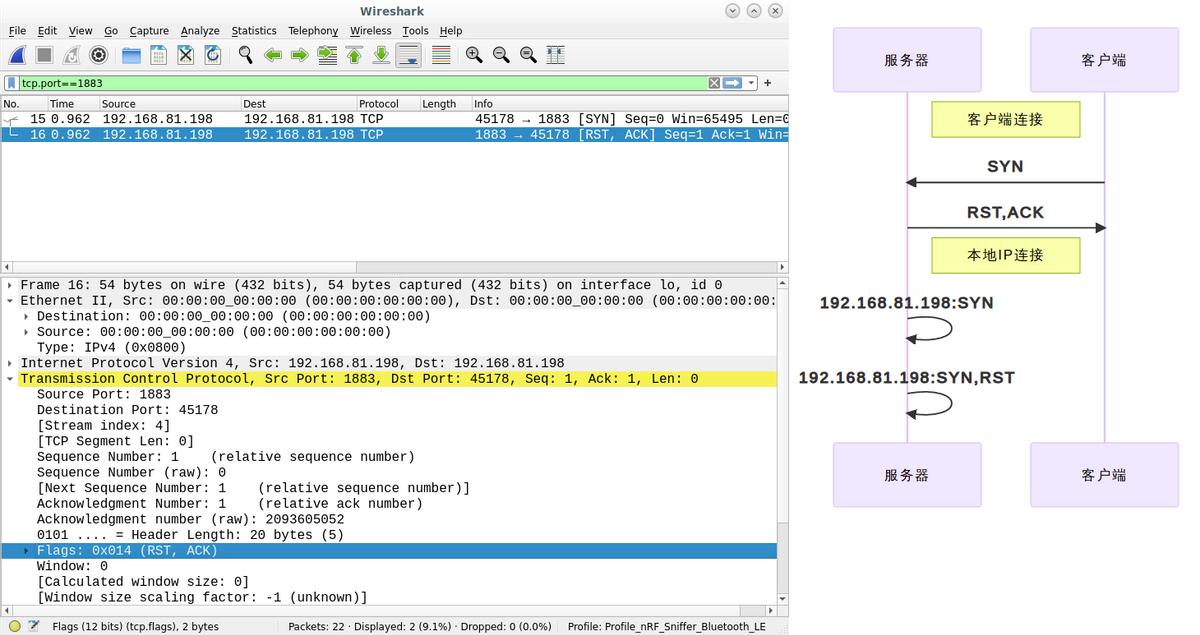Clear the display filter text

tap(714, 83)
